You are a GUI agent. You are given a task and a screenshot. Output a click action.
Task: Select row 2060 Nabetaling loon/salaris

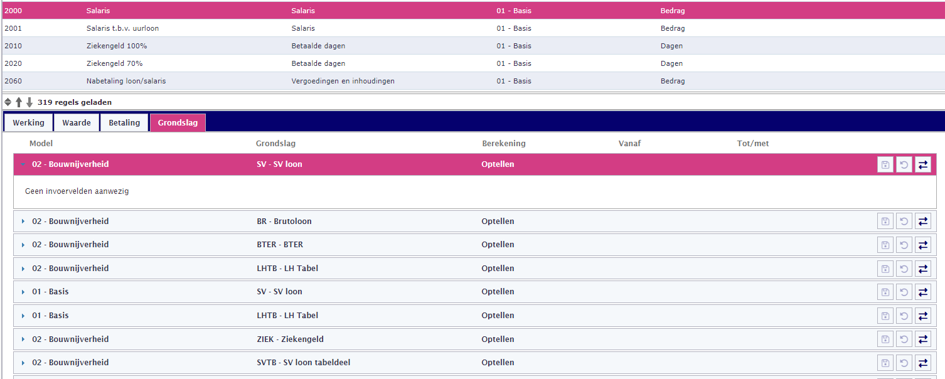(x=472, y=81)
